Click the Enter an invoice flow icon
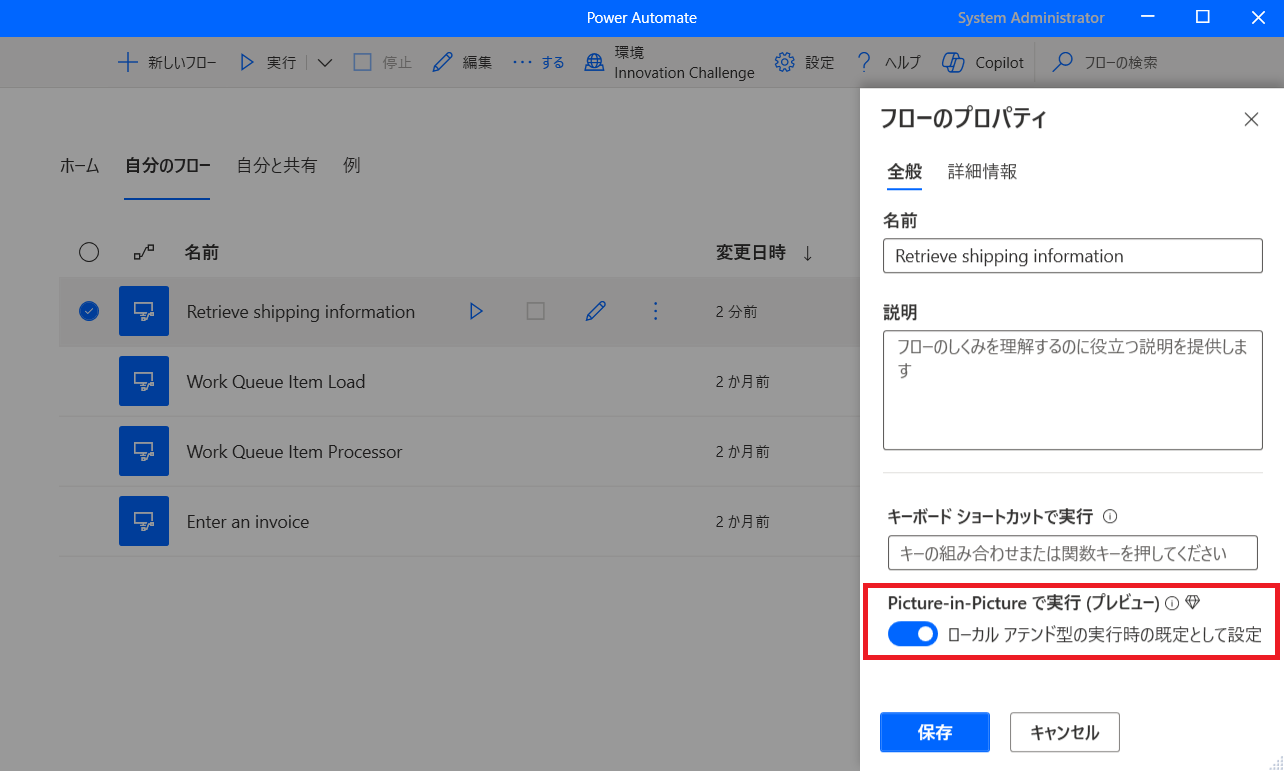Viewport: 1284px width, 771px height. (144, 521)
